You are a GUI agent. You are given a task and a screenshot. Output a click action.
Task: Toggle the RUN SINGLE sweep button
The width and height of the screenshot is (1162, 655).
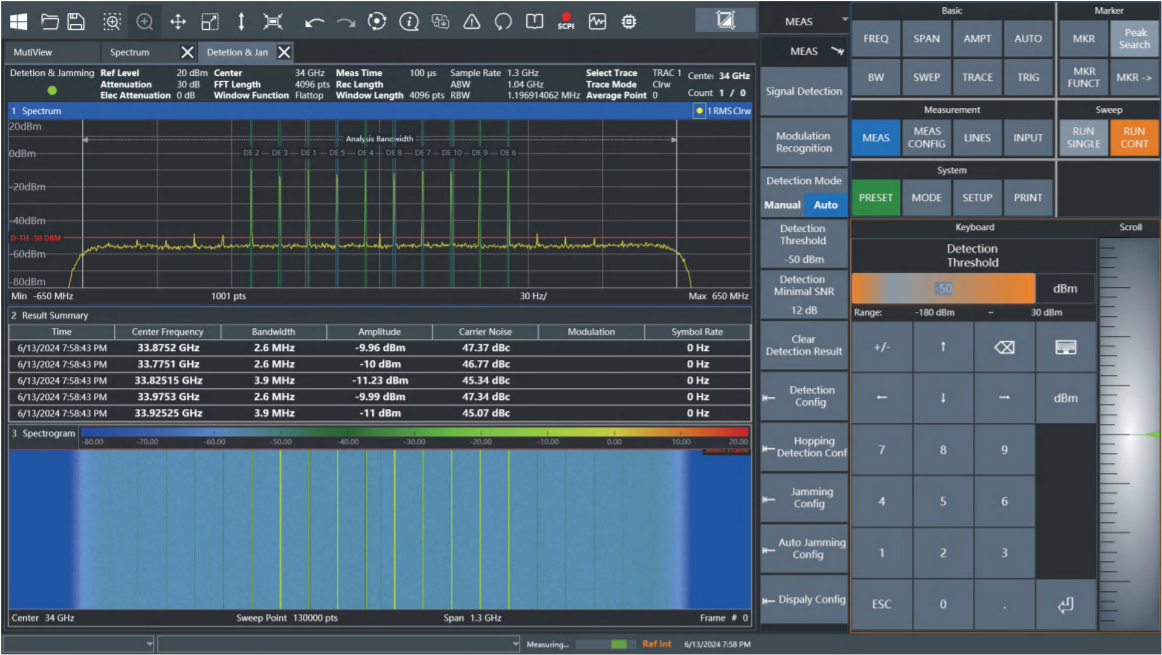pos(1083,137)
